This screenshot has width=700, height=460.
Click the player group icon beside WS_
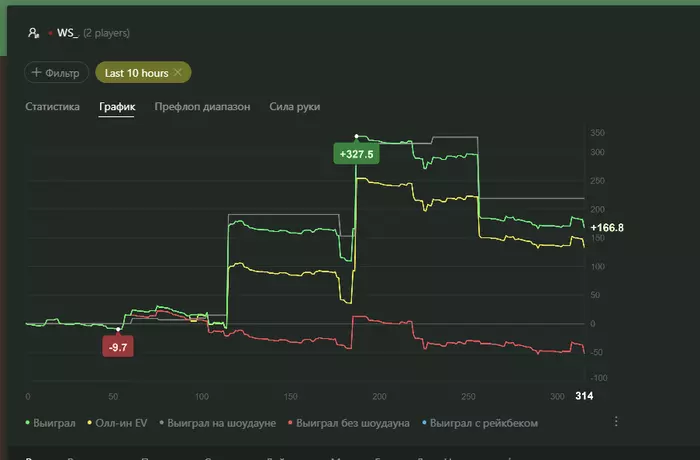coord(33,33)
